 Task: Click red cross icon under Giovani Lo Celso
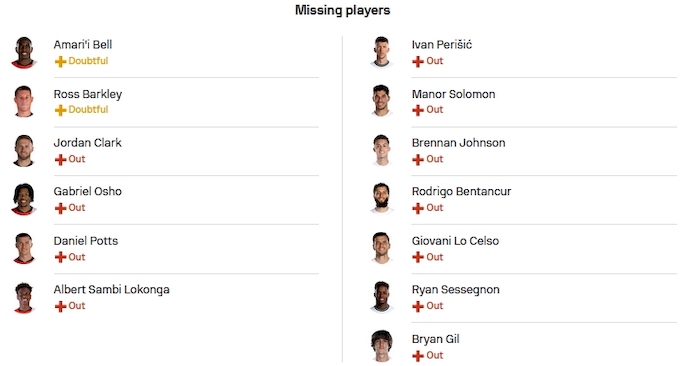(x=418, y=257)
